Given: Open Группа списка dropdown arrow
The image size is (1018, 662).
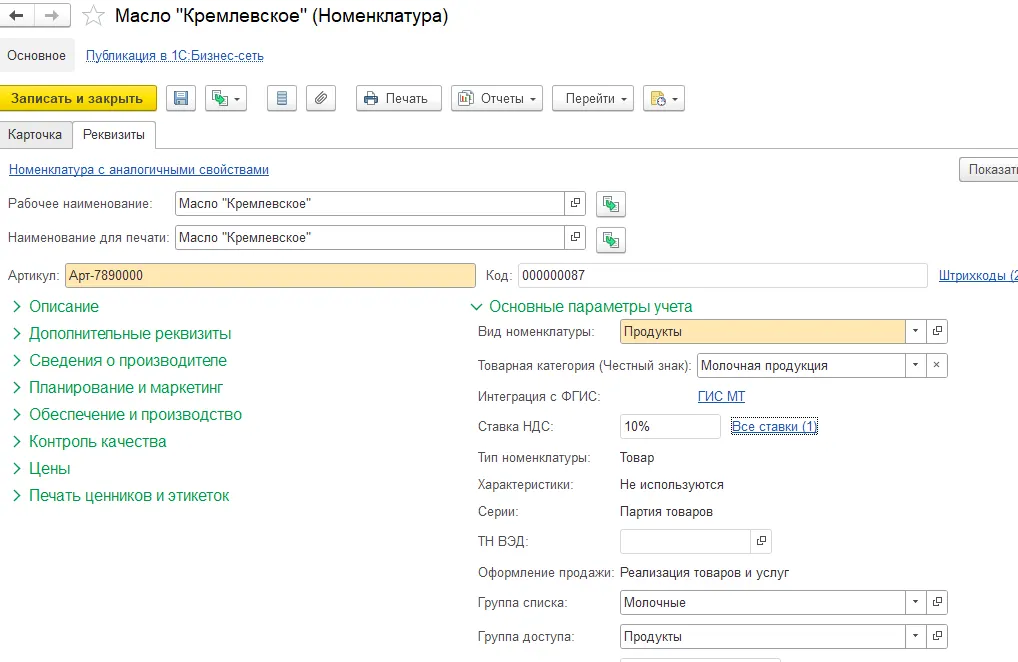Looking at the screenshot, I should (x=915, y=602).
